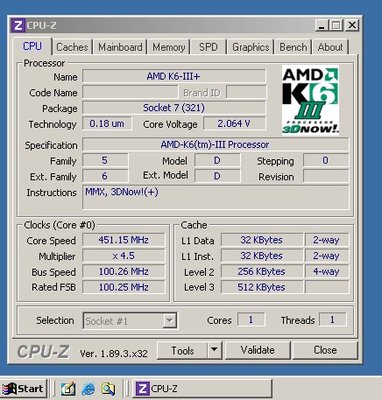Open the Bench tab
Image resolution: width=382 pixels, height=400 pixels.
point(293,47)
